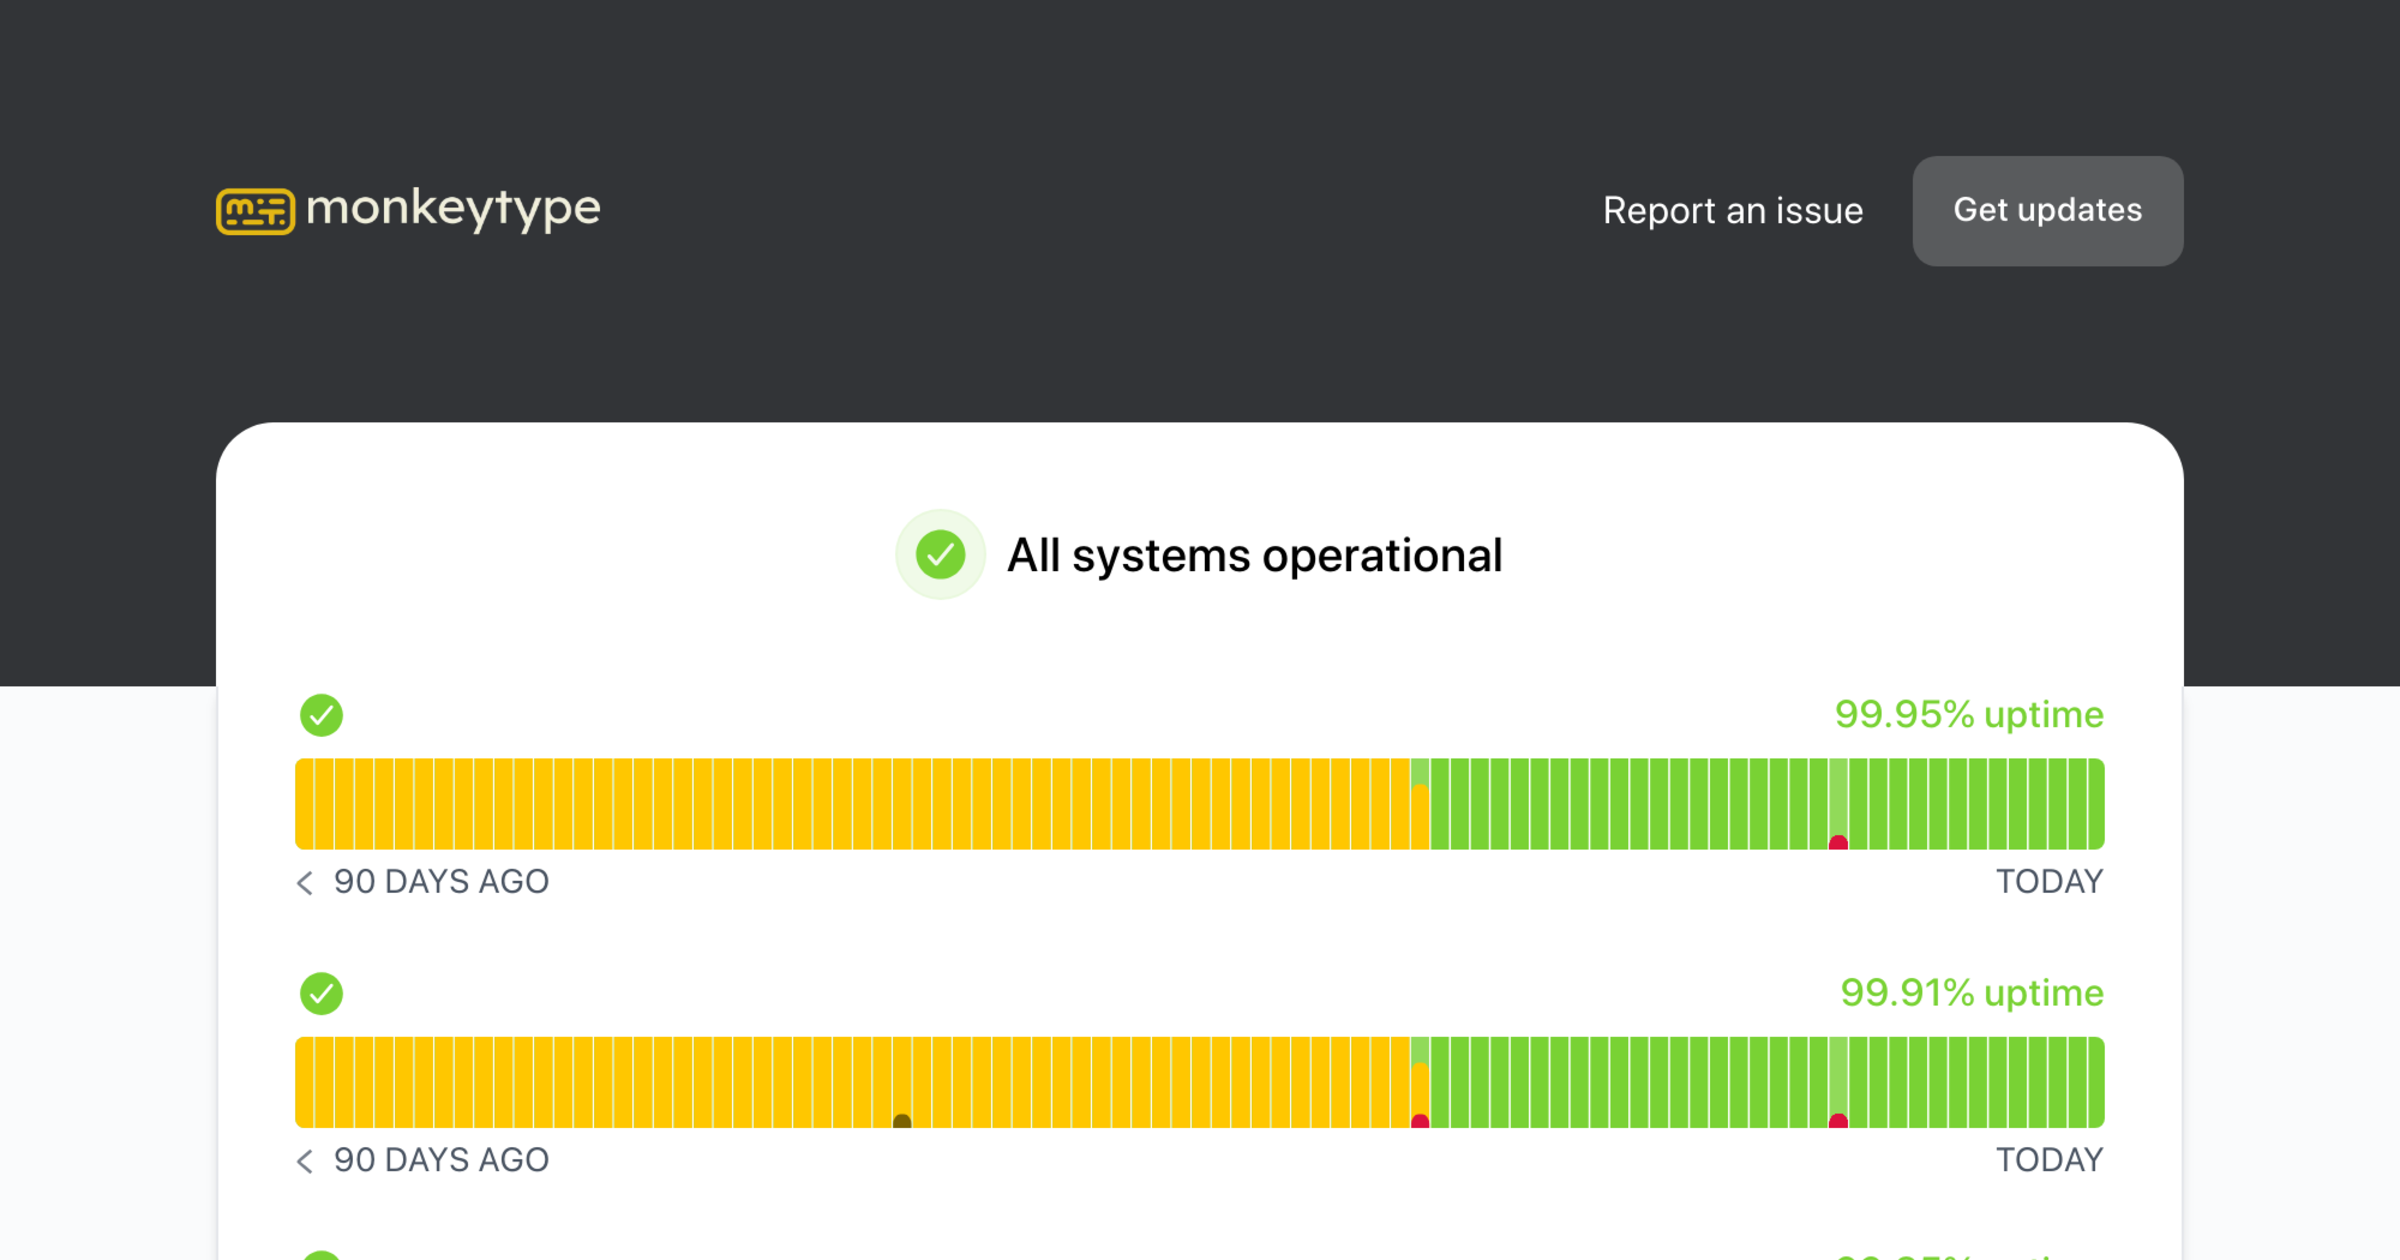The width and height of the screenshot is (2400, 1260).
Task: Click the red incident dot in the yellow section of second bar
Action: 1420,1121
